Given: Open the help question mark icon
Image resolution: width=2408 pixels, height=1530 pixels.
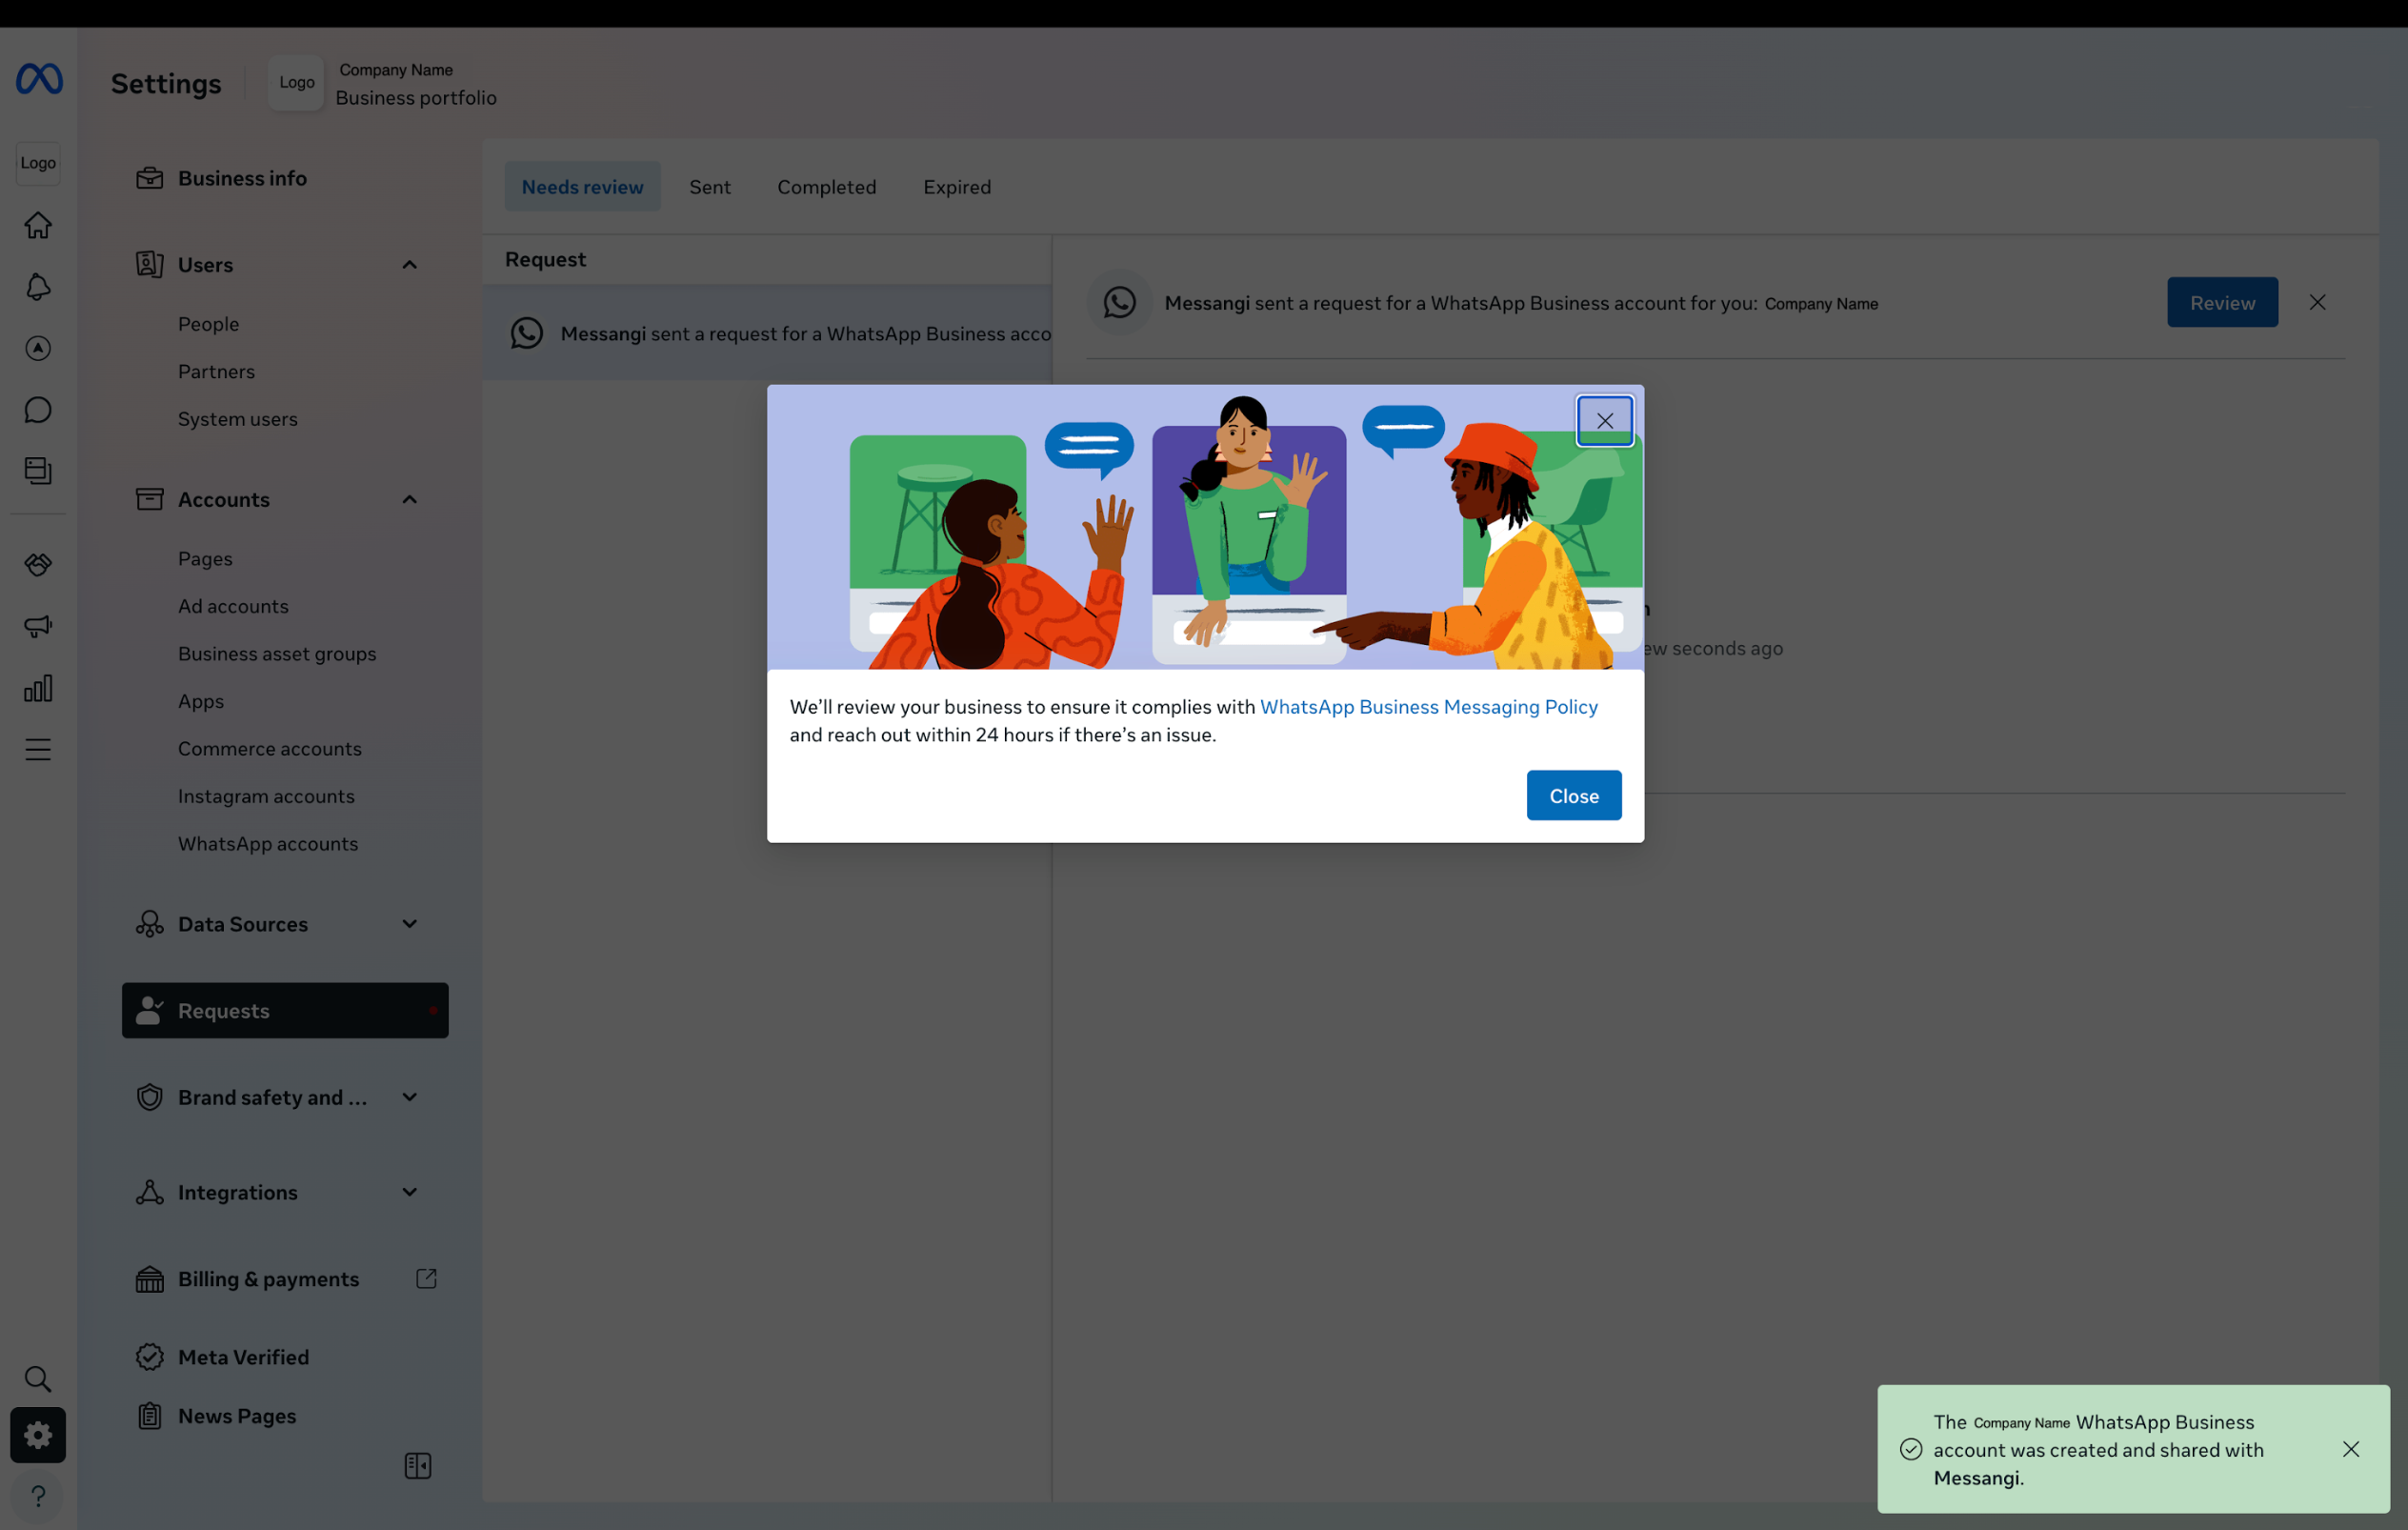Looking at the screenshot, I should [38, 1496].
